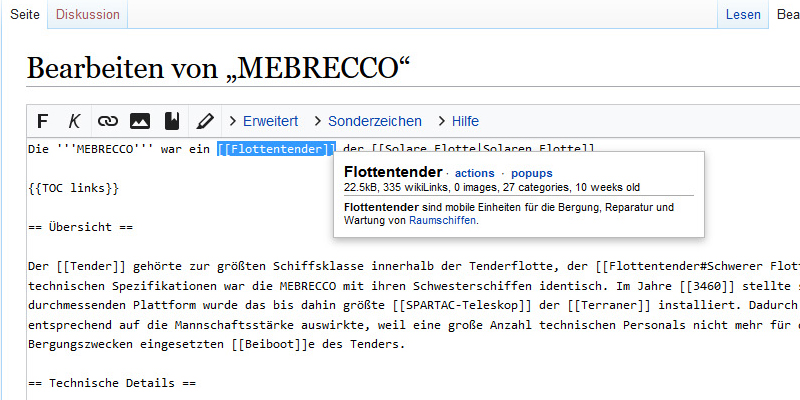This screenshot has height=400, width=800.
Task: Open the Diskussion tab
Action: tap(88, 15)
